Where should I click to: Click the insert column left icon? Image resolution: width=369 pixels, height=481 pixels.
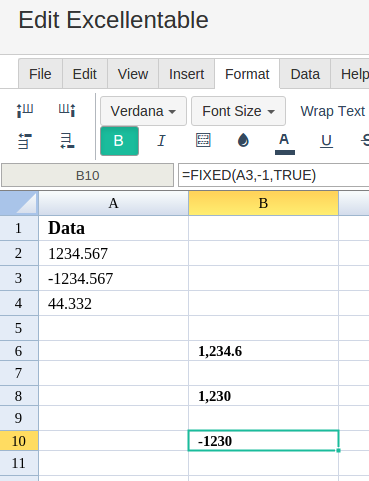pyautogui.click(x=25, y=111)
